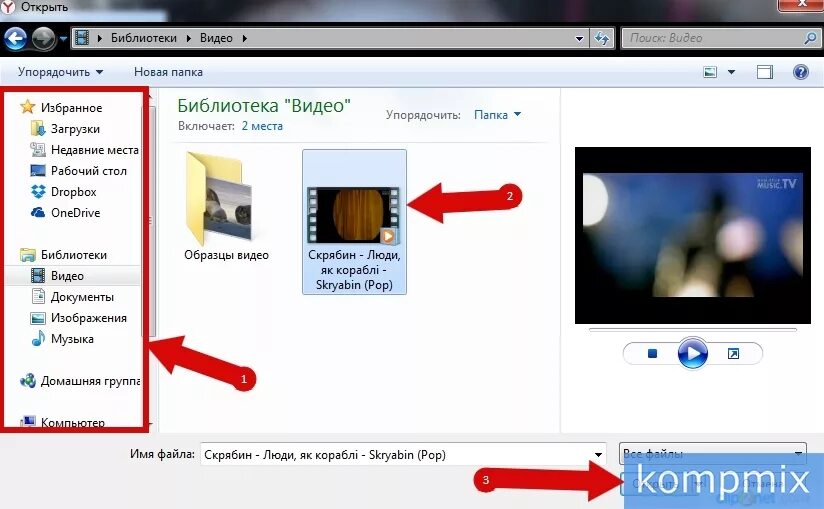Select Избранное in the navigation pane
The width and height of the screenshot is (824, 509).
[71, 108]
